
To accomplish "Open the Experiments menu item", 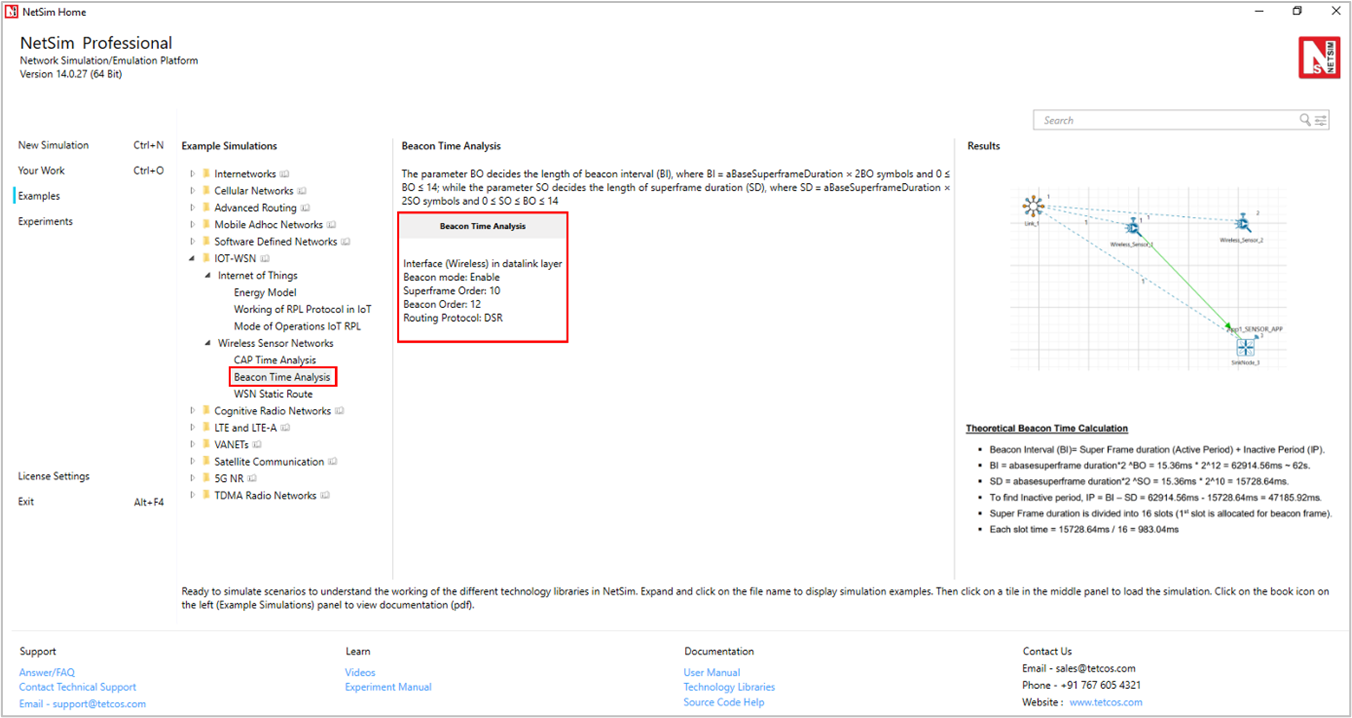I will pyautogui.click(x=45, y=221).
